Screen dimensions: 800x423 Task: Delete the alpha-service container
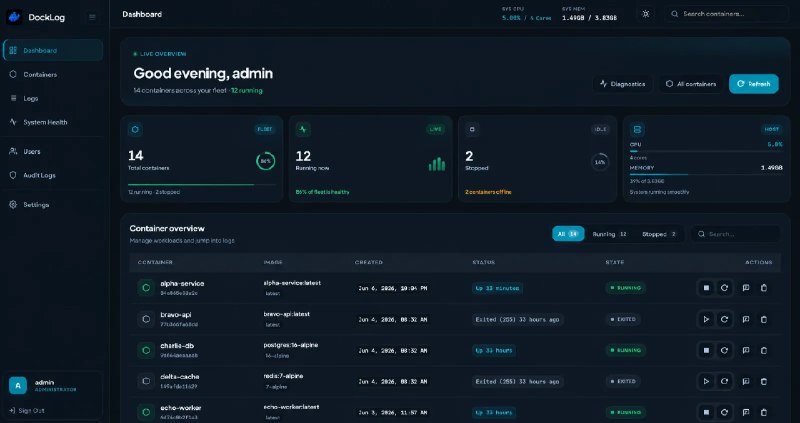[764, 288]
